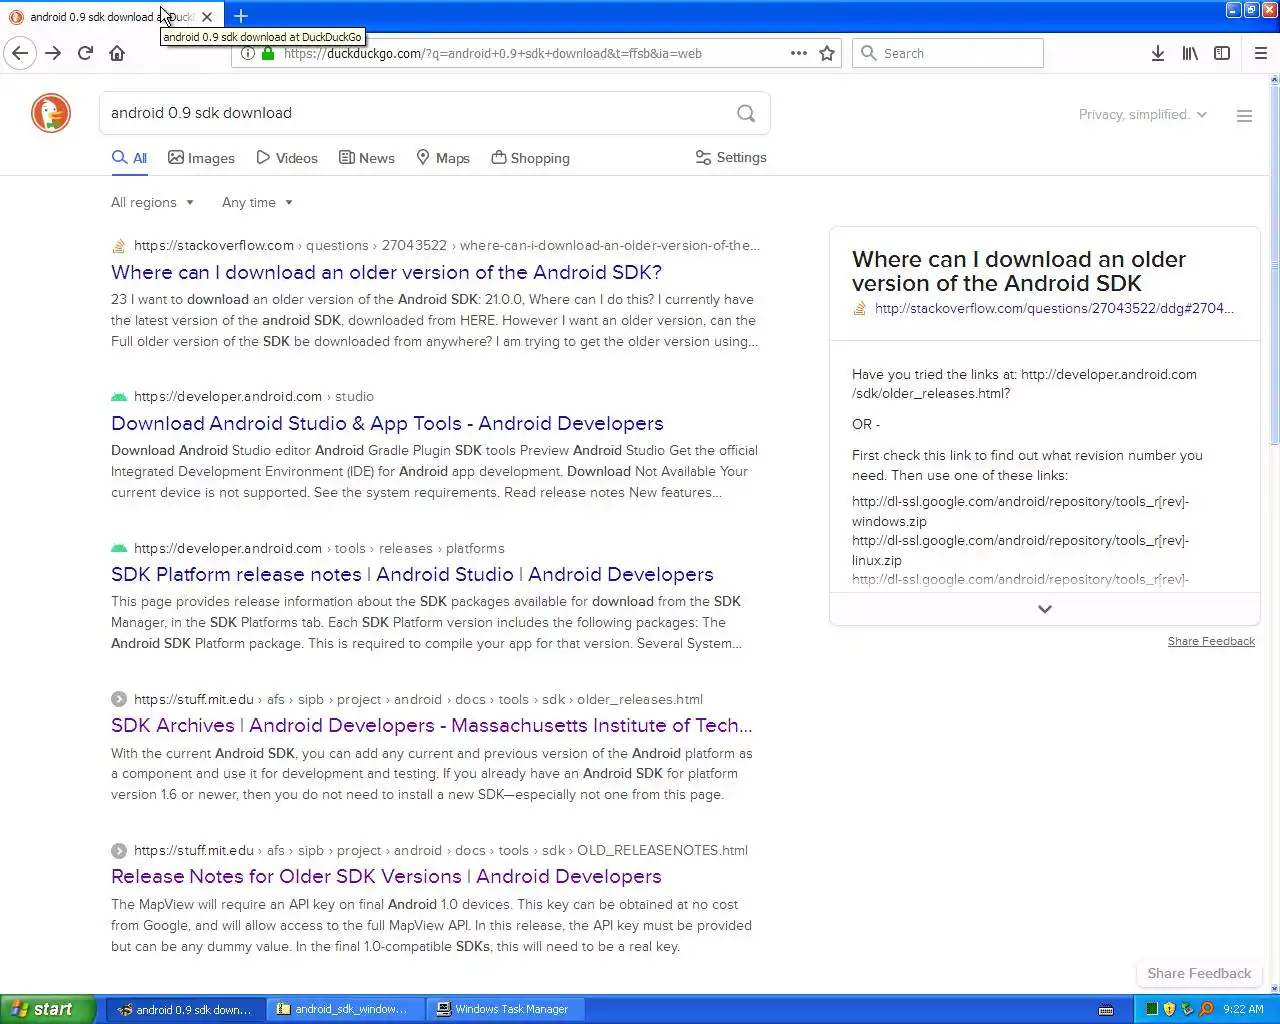Go back to the previous page
Viewport: 1280px width, 1024px height.
[x=20, y=53]
